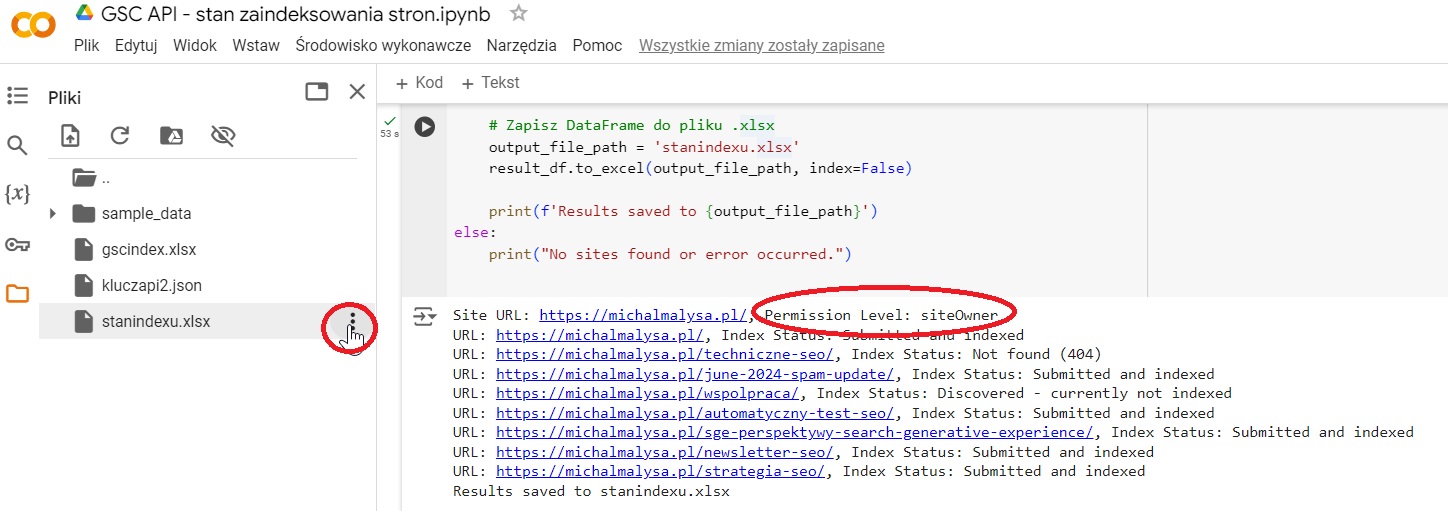Image resolution: width=1448 pixels, height=511 pixels.
Task: Open the michalmalysa.pl/newsletter-seo/ link
Action: tap(664, 452)
